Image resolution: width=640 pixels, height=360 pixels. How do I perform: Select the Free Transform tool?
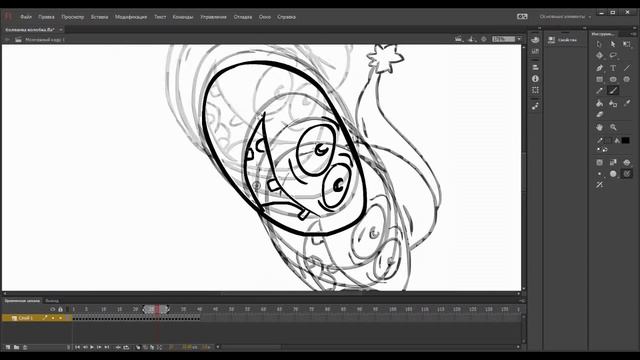(627, 44)
